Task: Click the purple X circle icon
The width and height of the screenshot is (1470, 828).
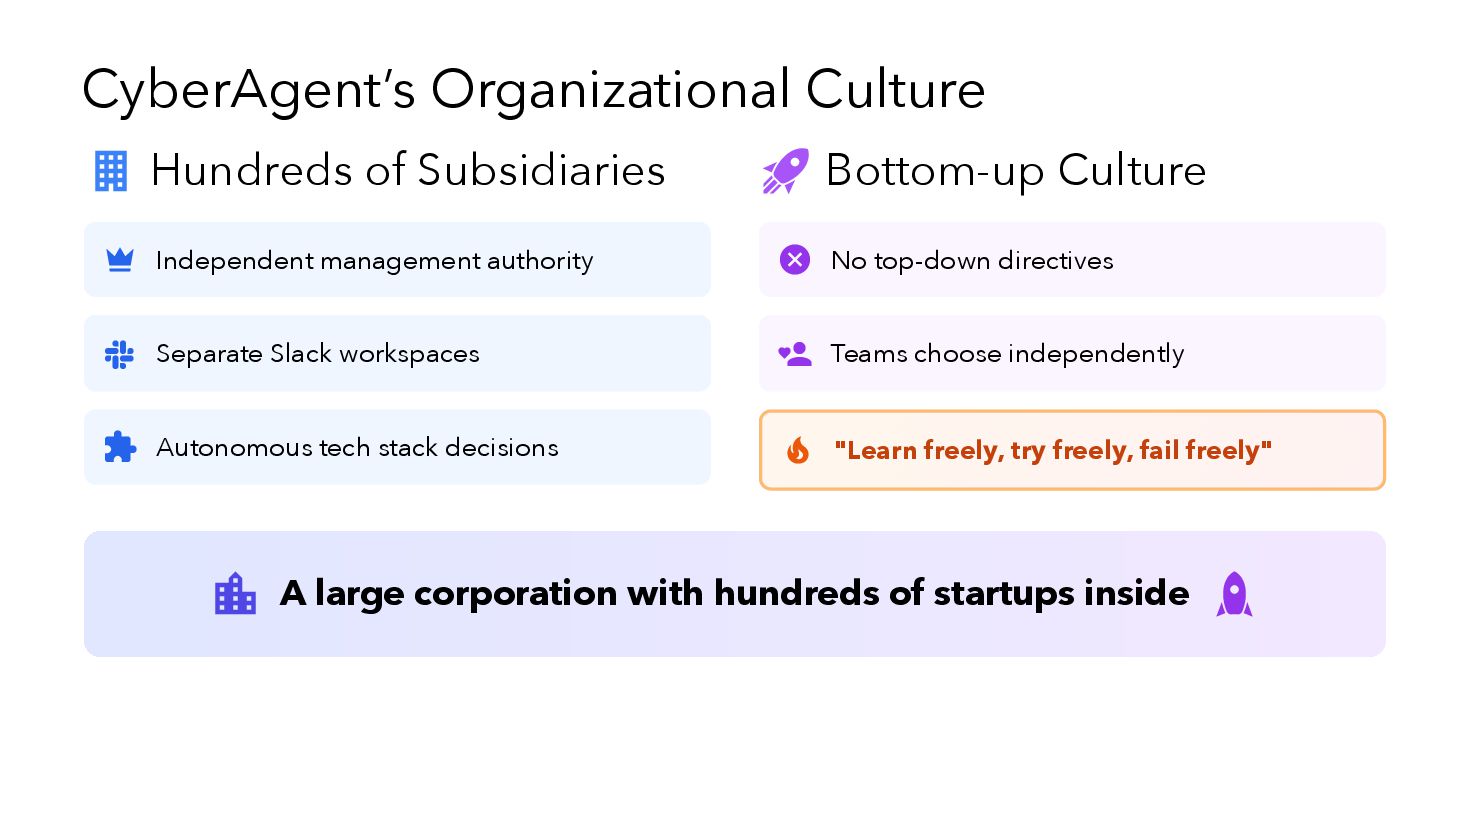Action: pyautogui.click(x=795, y=260)
